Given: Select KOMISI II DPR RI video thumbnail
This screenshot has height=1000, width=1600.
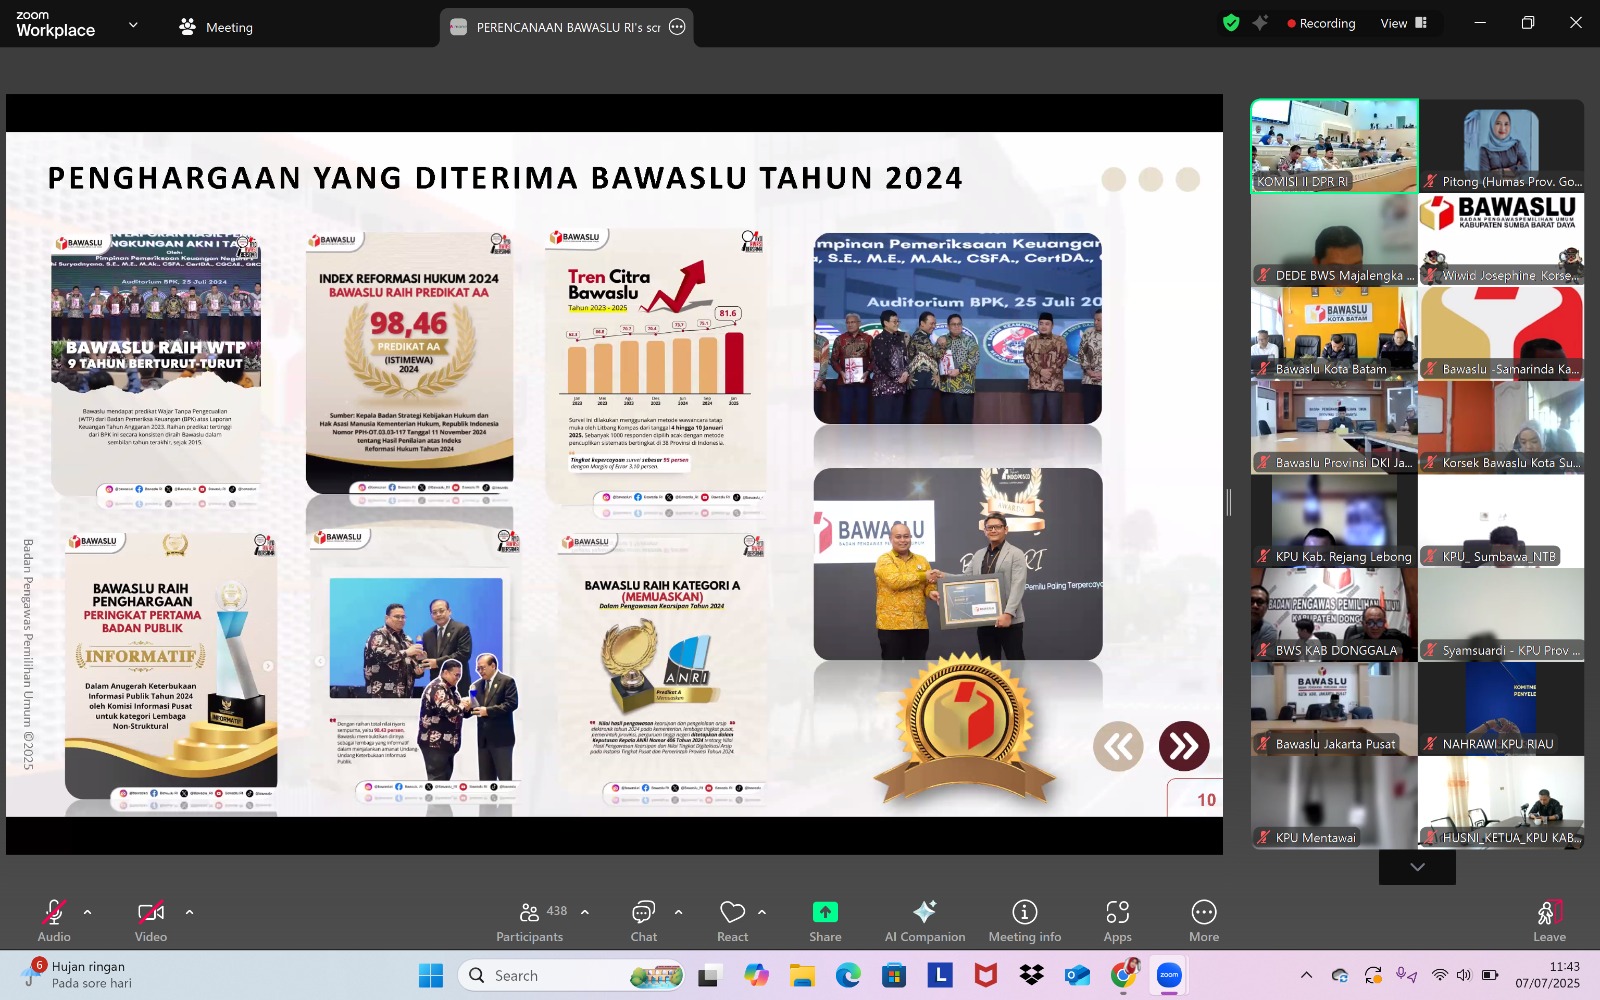Looking at the screenshot, I should [1334, 146].
